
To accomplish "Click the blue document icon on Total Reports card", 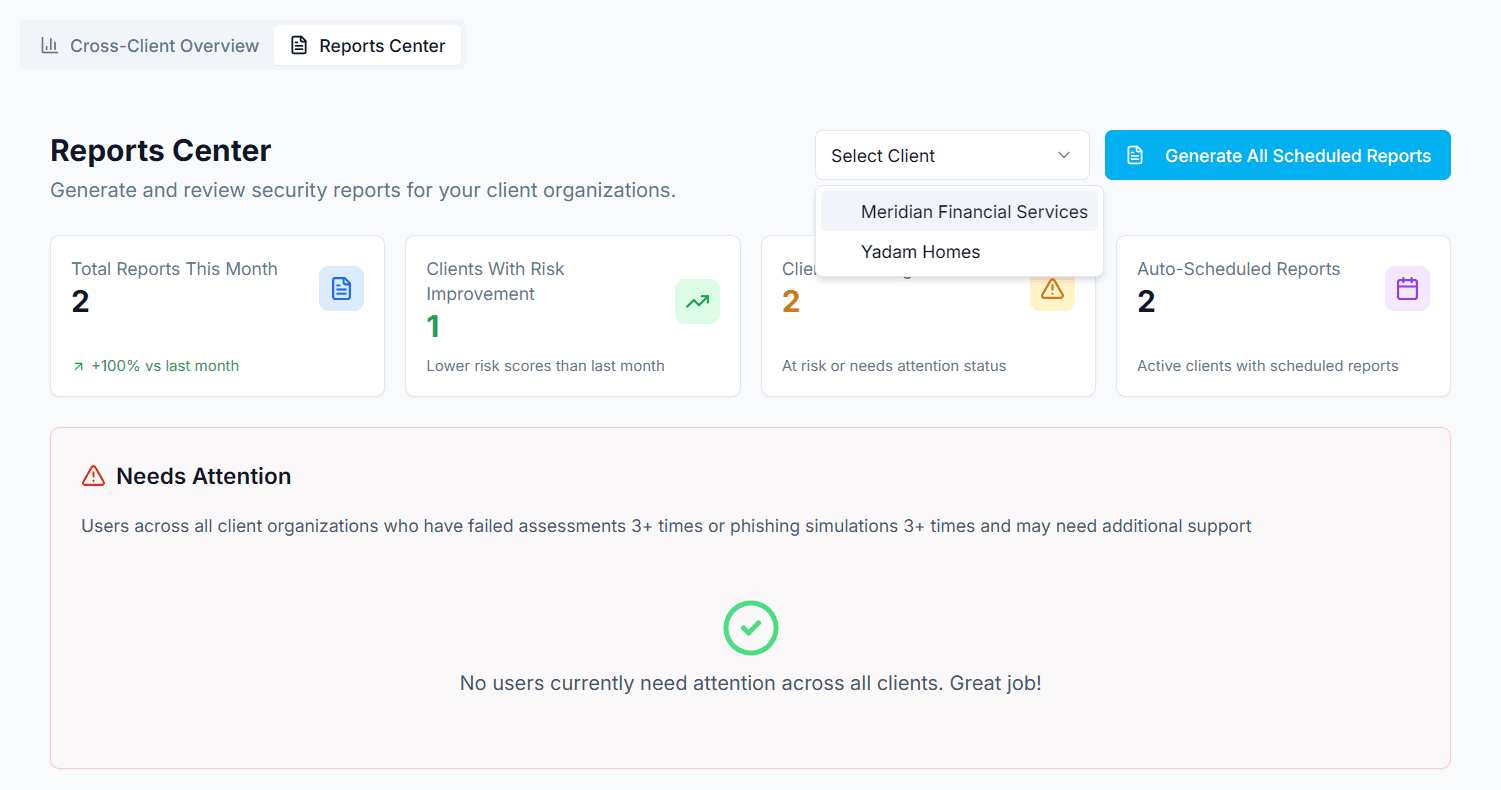I will click(341, 289).
